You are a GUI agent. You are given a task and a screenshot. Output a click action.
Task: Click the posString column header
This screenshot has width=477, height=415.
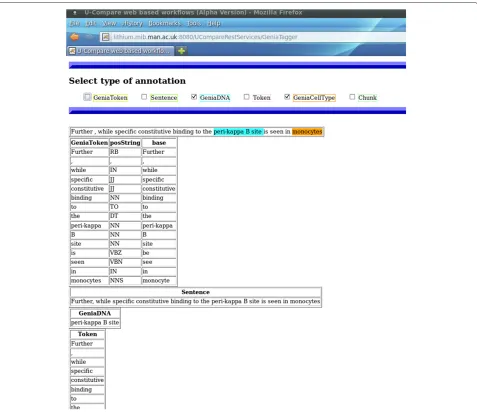click(125, 143)
